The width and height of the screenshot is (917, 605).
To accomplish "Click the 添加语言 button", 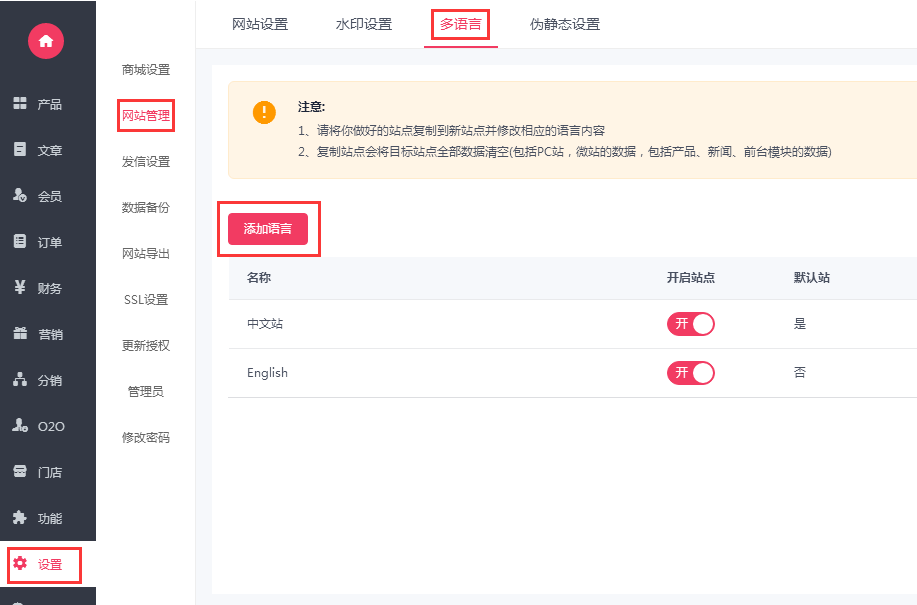I will coord(268,229).
